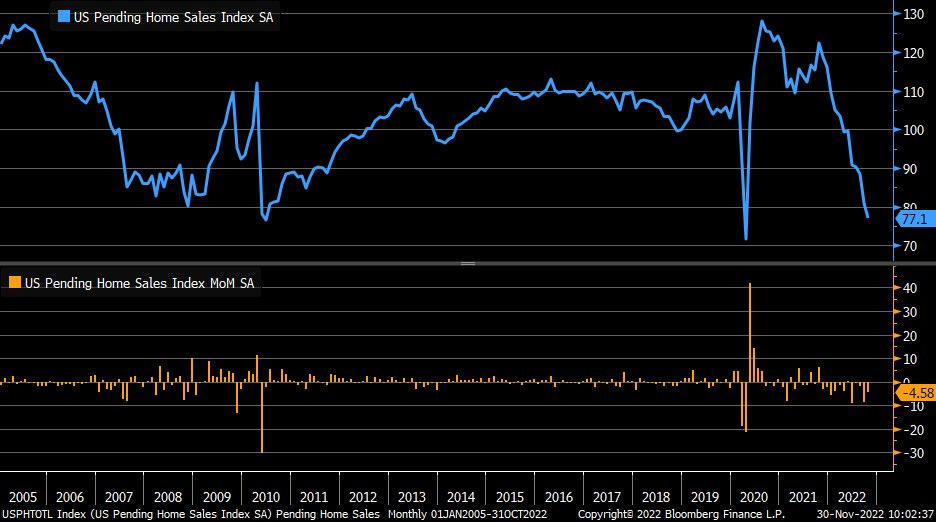Select 2015 on the time axis
The image size is (936, 522).
click(510, 497)
